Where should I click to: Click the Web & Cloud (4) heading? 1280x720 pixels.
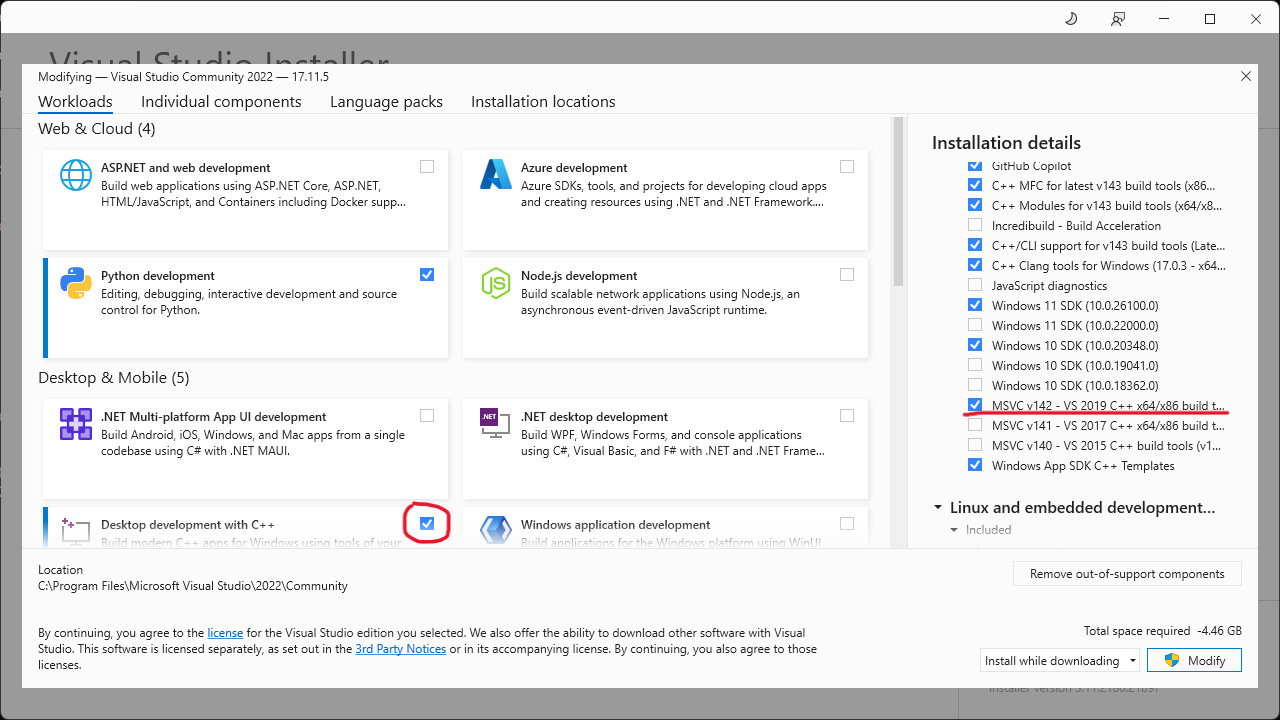click(96, 129)
